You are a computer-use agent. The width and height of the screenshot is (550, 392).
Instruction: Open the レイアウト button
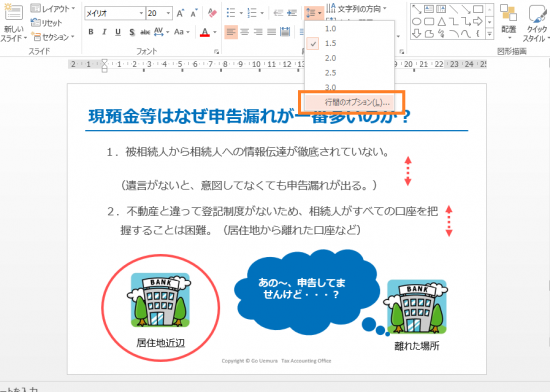pyautogui.click(x=52, y=8)
